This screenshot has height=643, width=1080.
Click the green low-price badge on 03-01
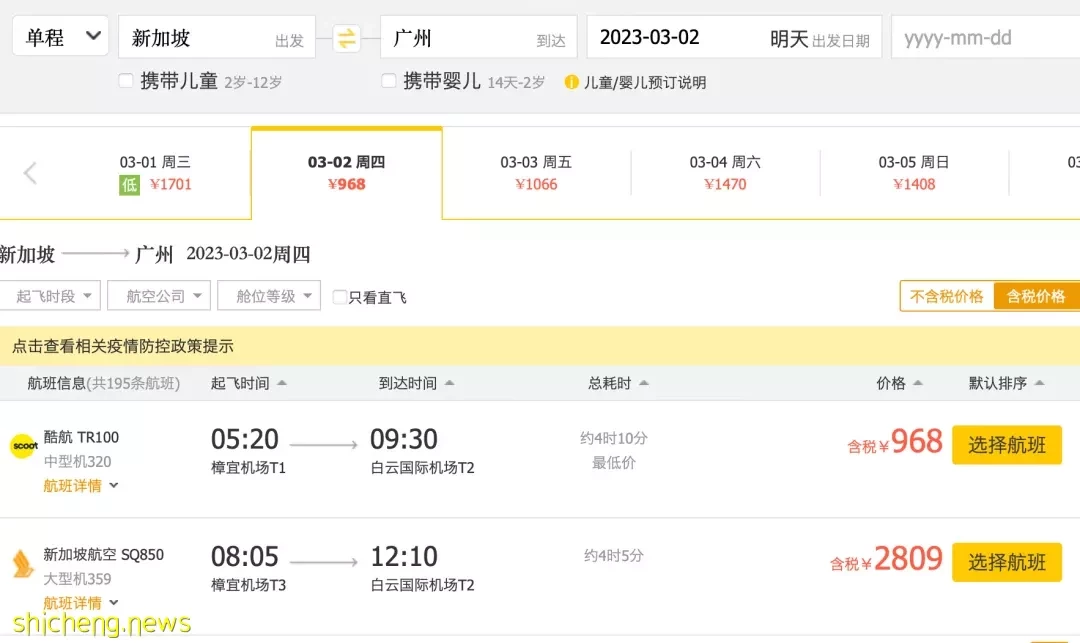pos(129,185)
